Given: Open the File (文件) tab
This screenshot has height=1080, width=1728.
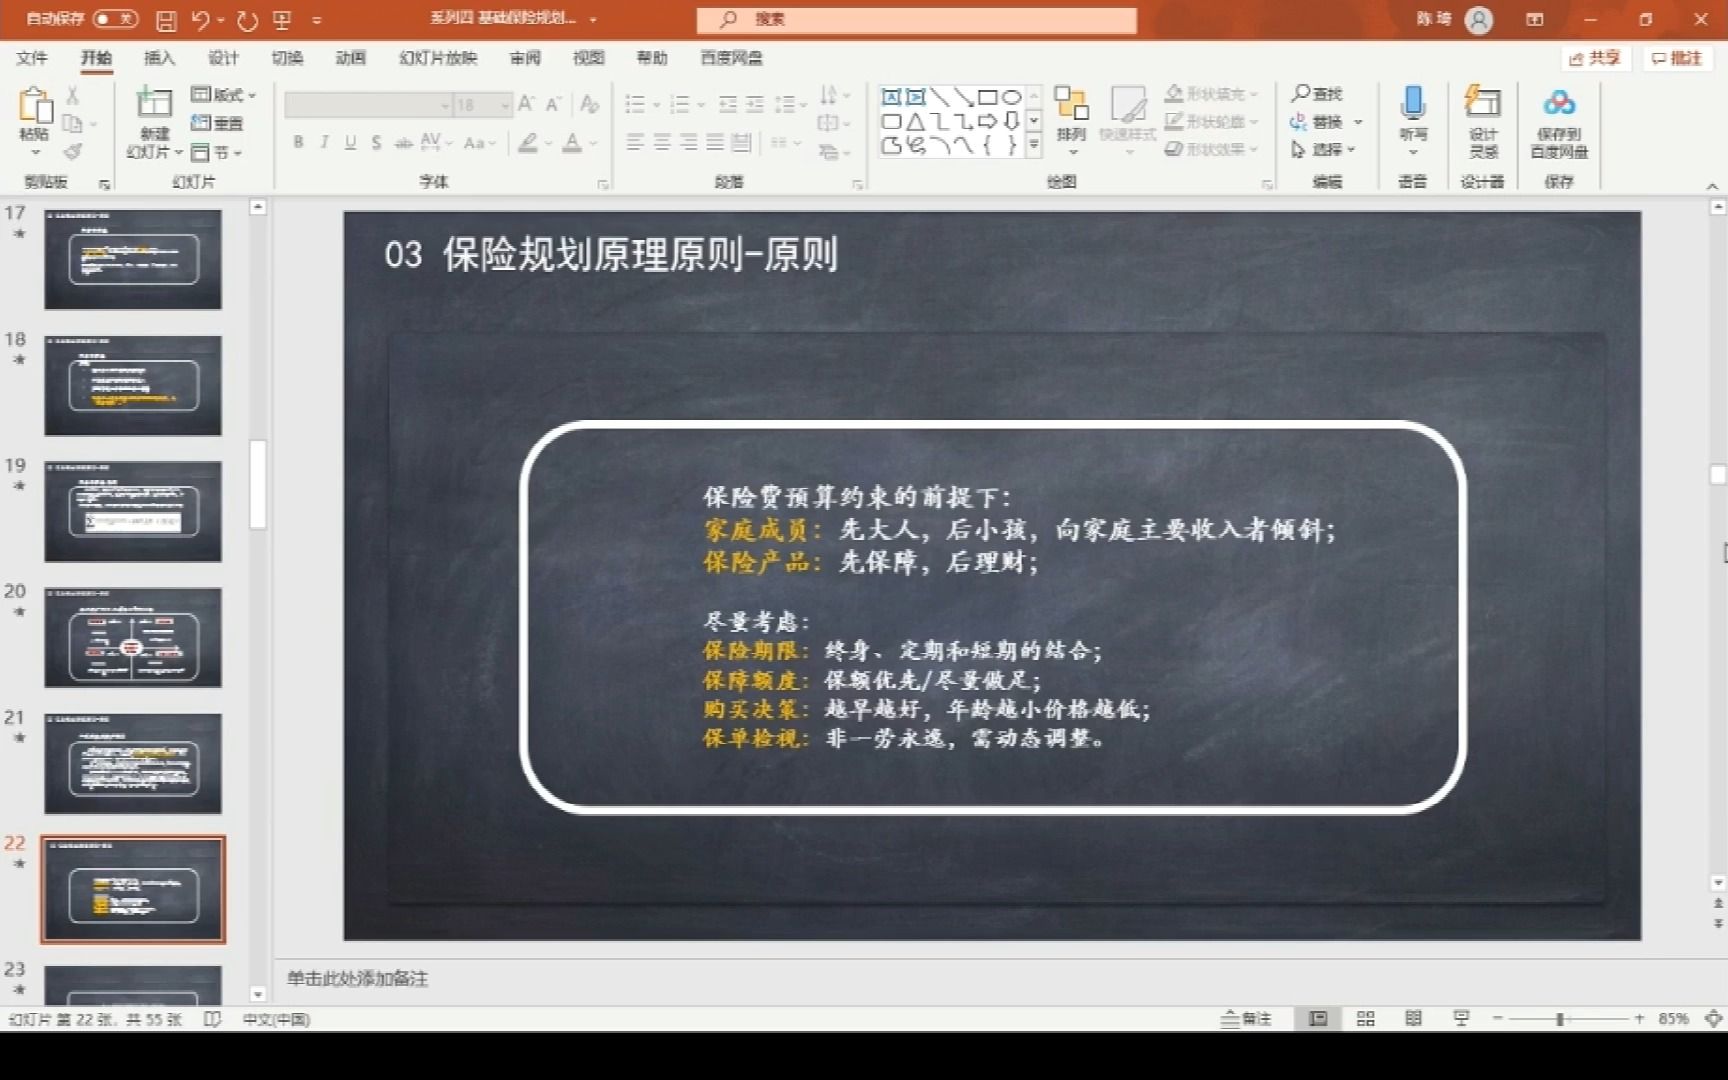Looking at the screenshot, I should [x=32, y=58].
